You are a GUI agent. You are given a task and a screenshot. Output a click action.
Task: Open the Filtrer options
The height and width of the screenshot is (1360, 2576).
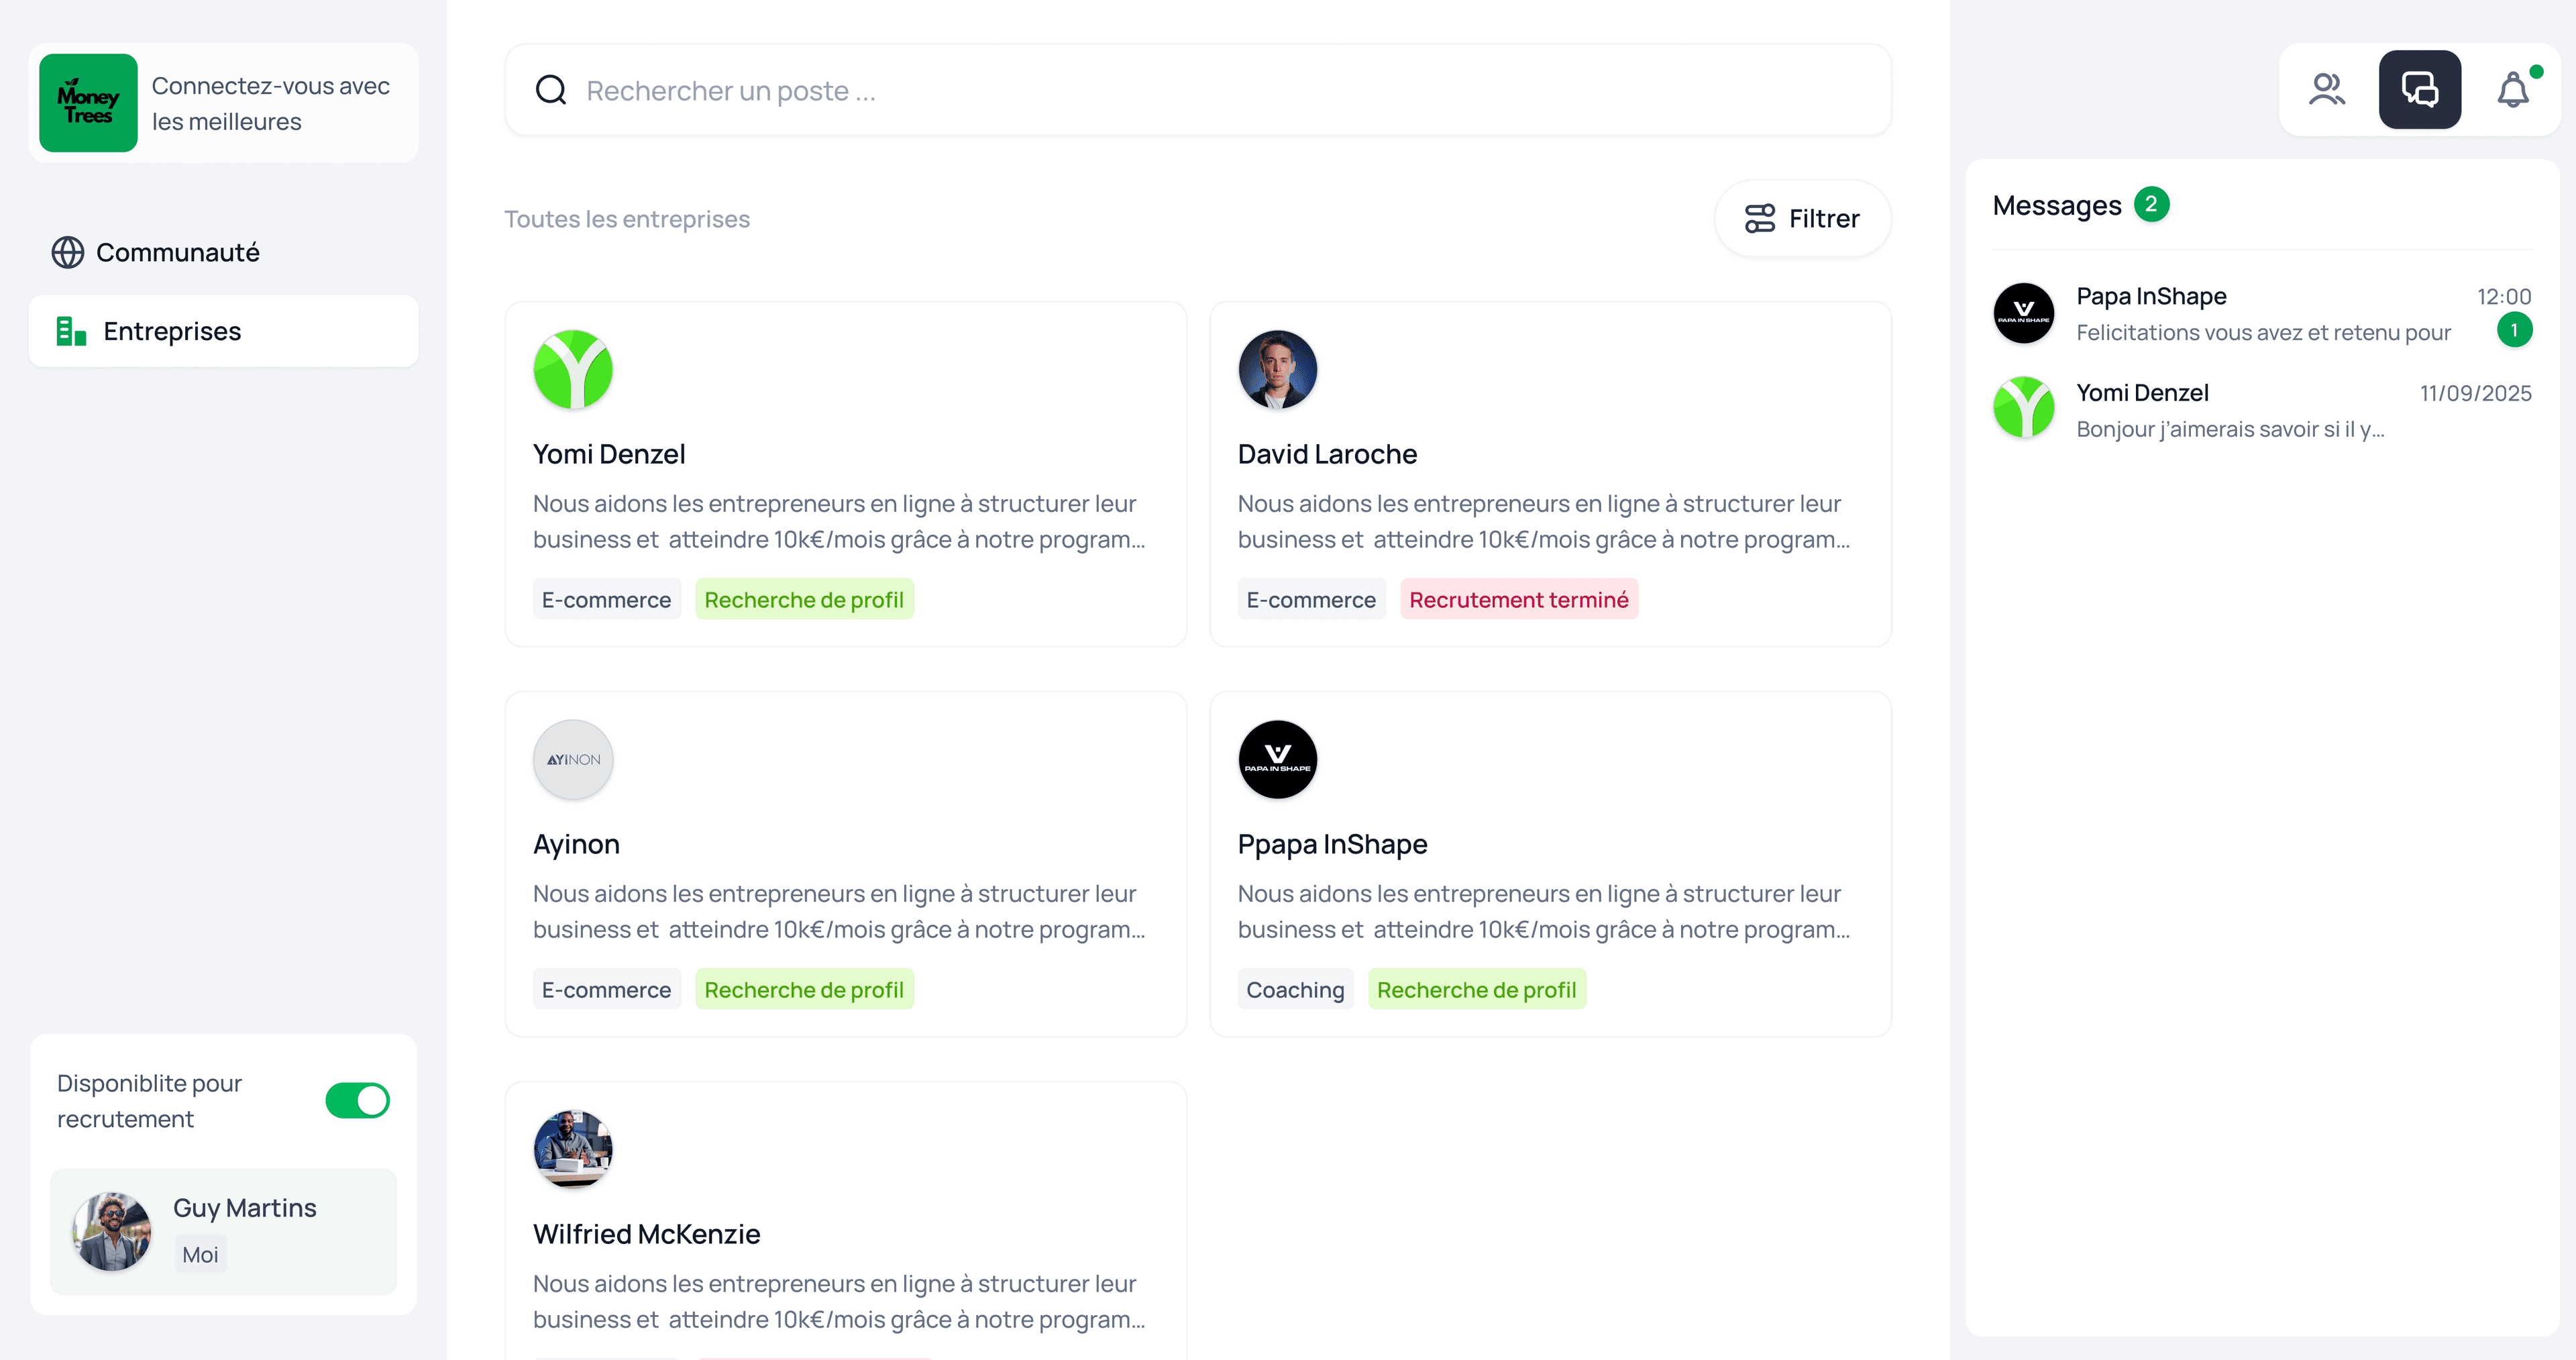[x=1802, y=219]
